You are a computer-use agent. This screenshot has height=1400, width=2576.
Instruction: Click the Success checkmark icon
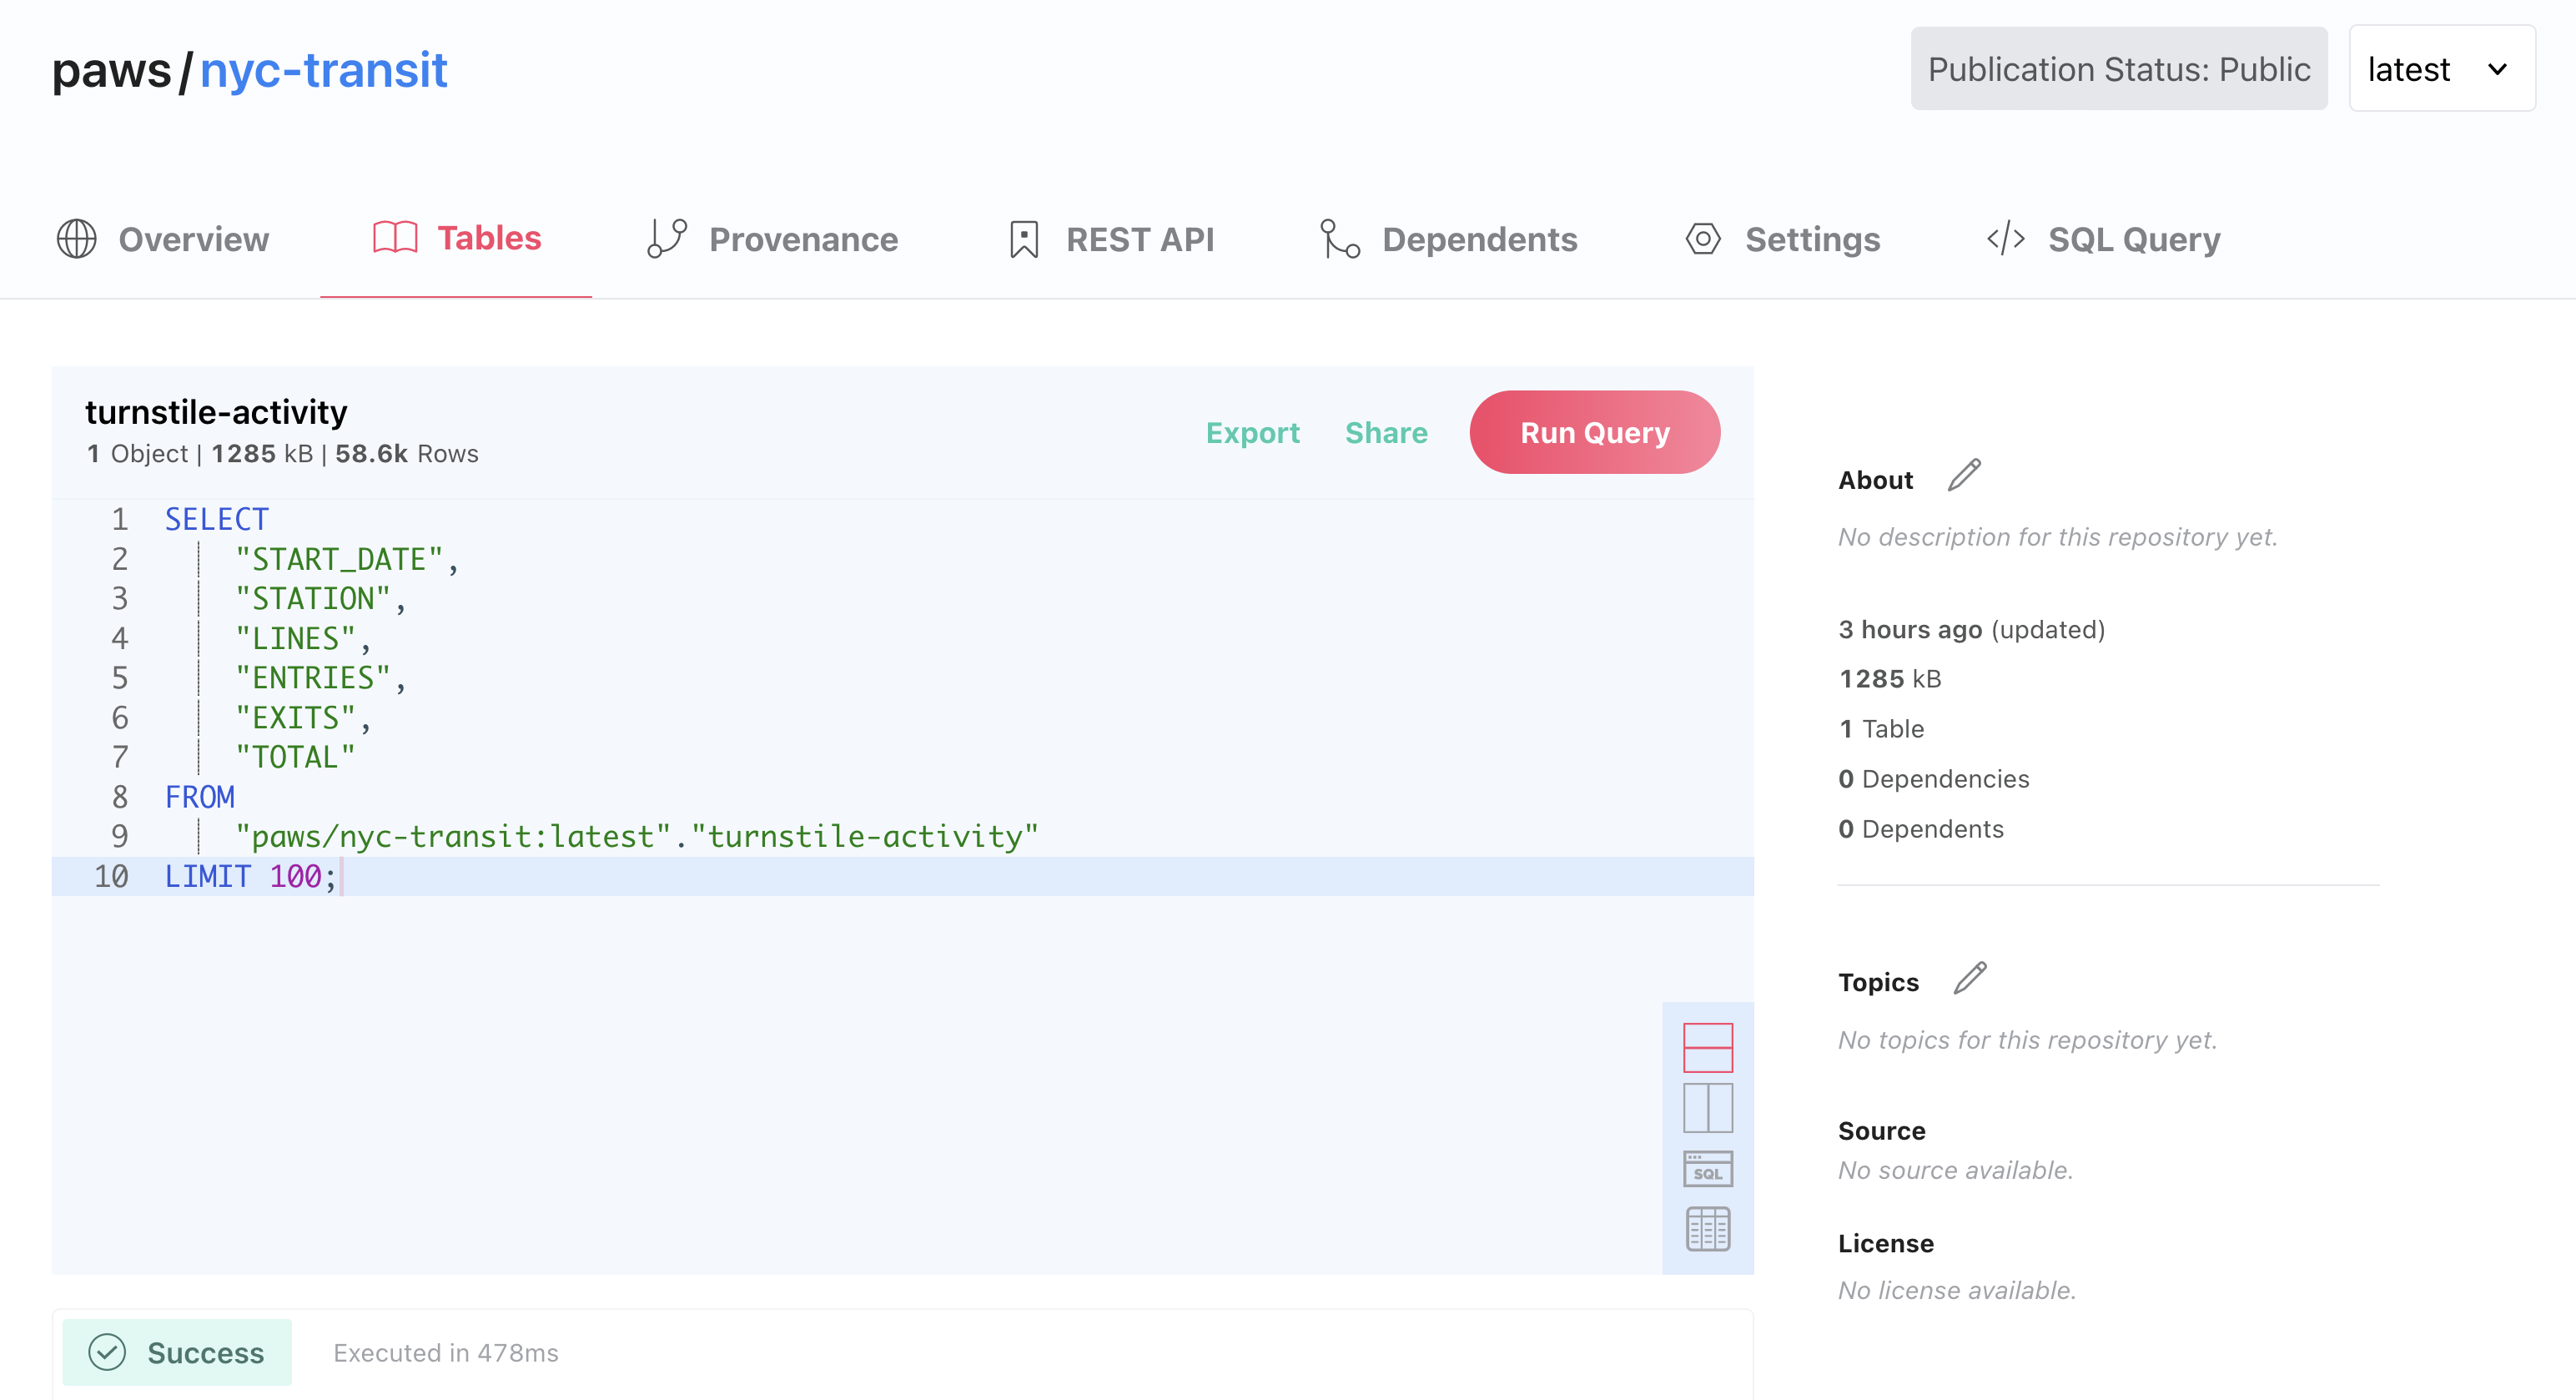coord(107,1352)
